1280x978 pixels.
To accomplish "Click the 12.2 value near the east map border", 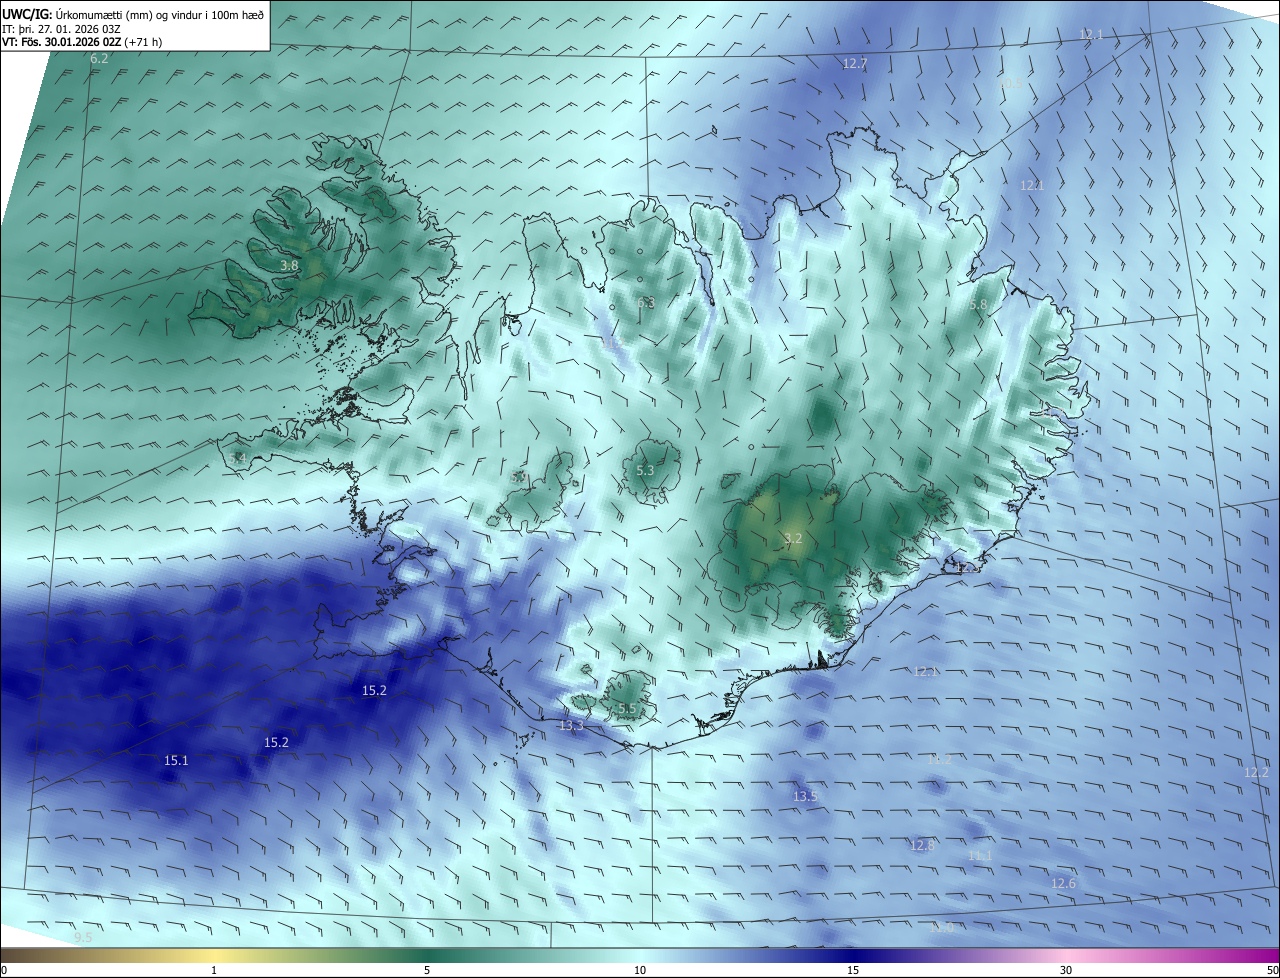I will pyautogui.click(x=1256, y=772).
